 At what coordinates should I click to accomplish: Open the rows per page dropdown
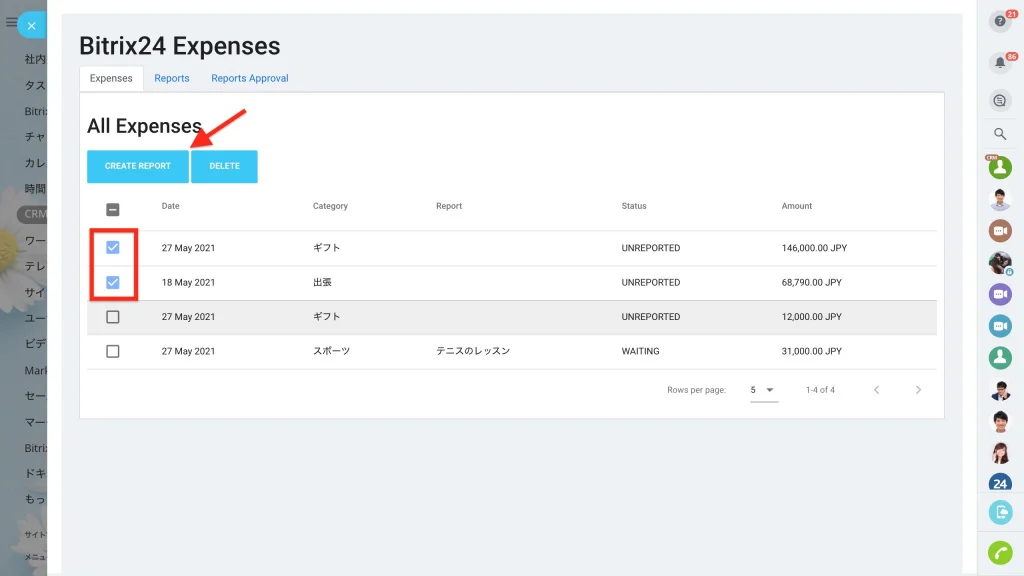tap(763, 390)
